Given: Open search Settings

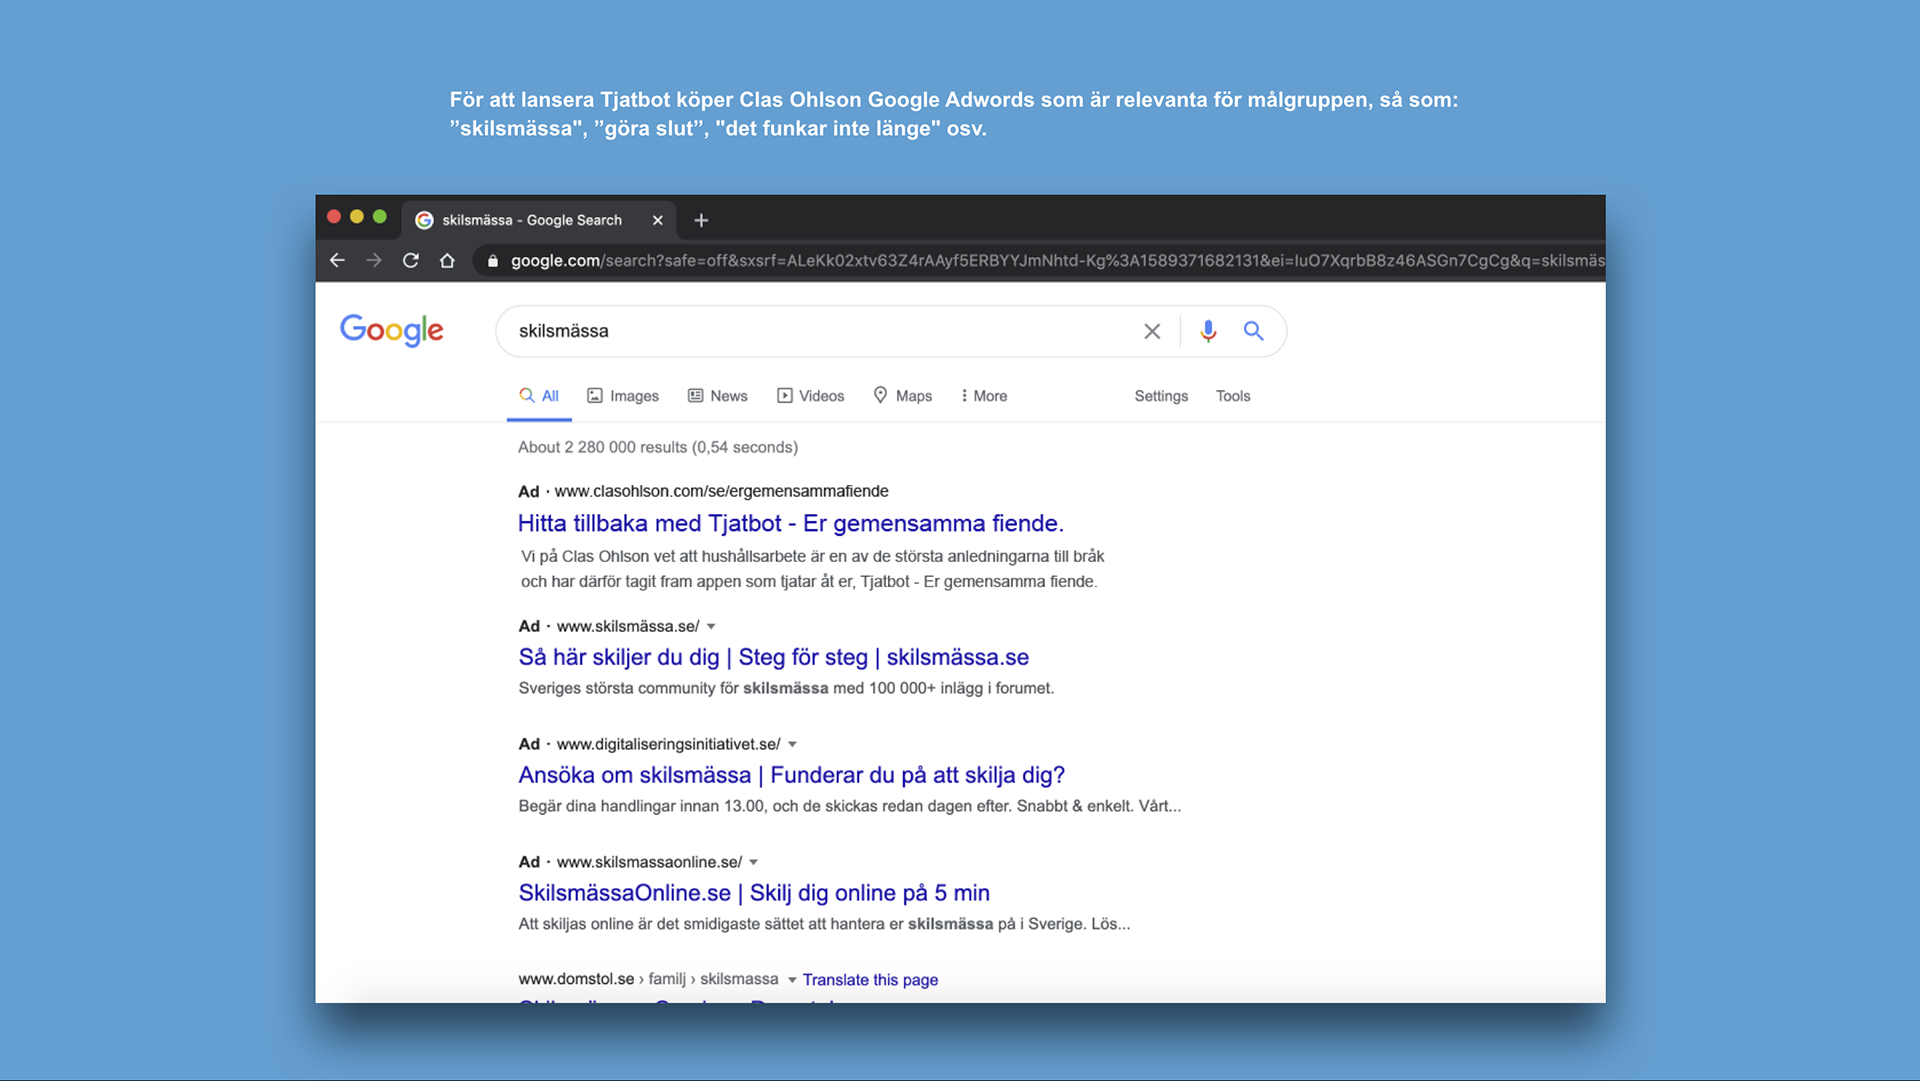Looking at the screenshot, I should coord(1161,396).
